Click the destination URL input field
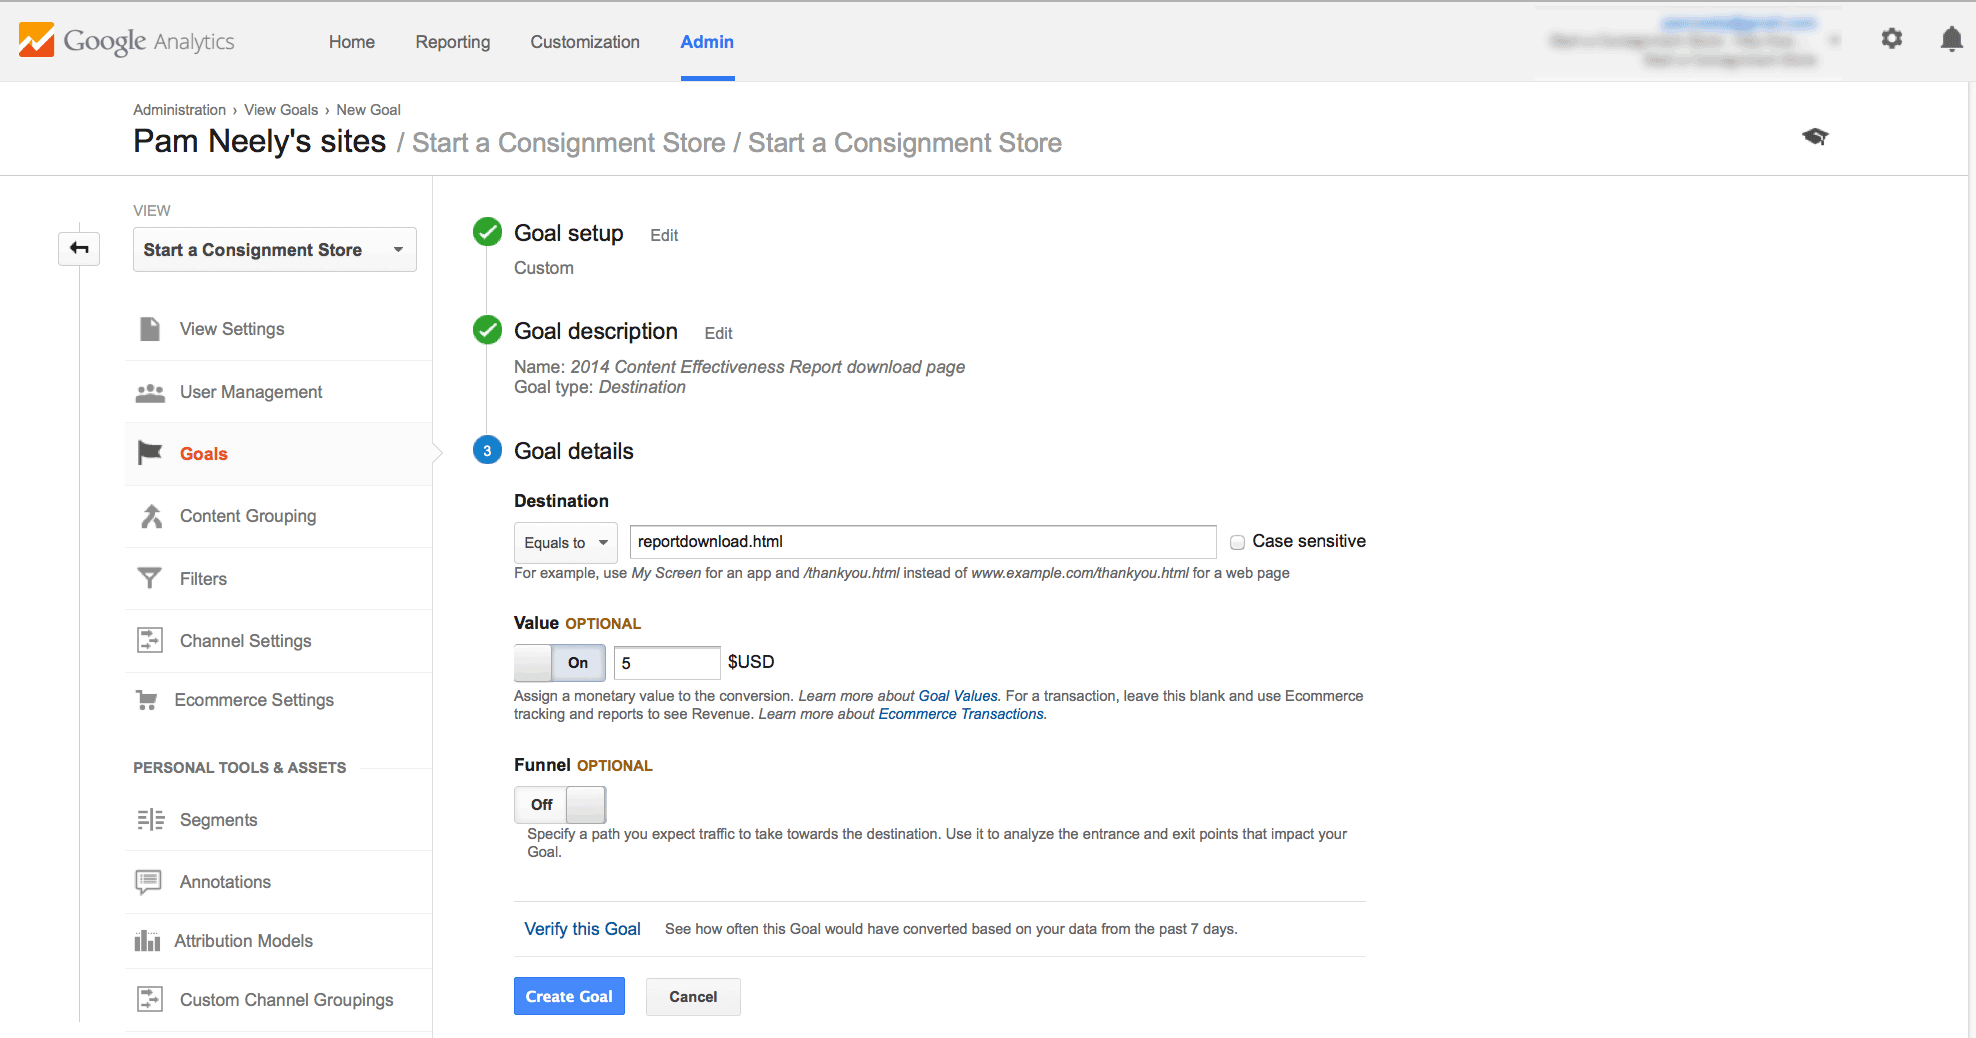1976x1038 pixels. [x=922, y=542]
